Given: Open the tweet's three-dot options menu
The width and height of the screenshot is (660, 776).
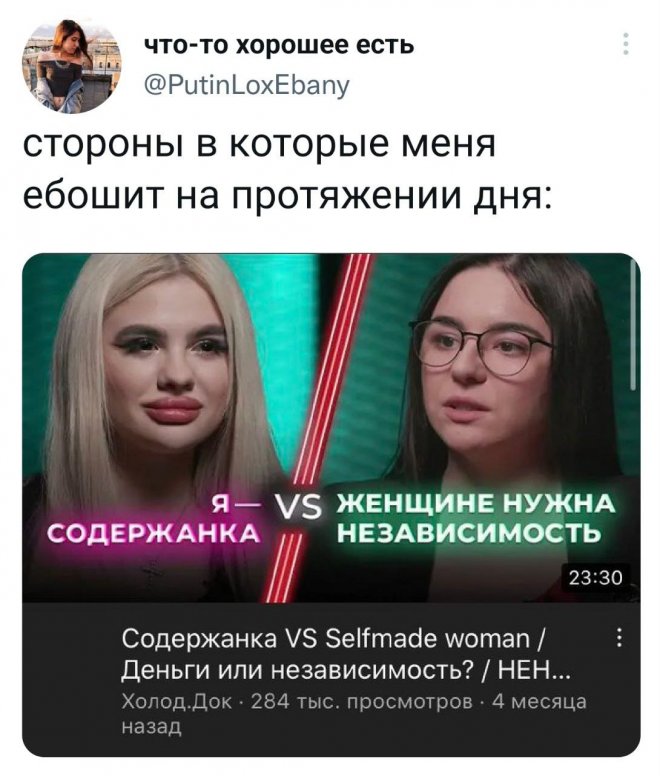Looking at the screenshot, I should tap(626, 44).
